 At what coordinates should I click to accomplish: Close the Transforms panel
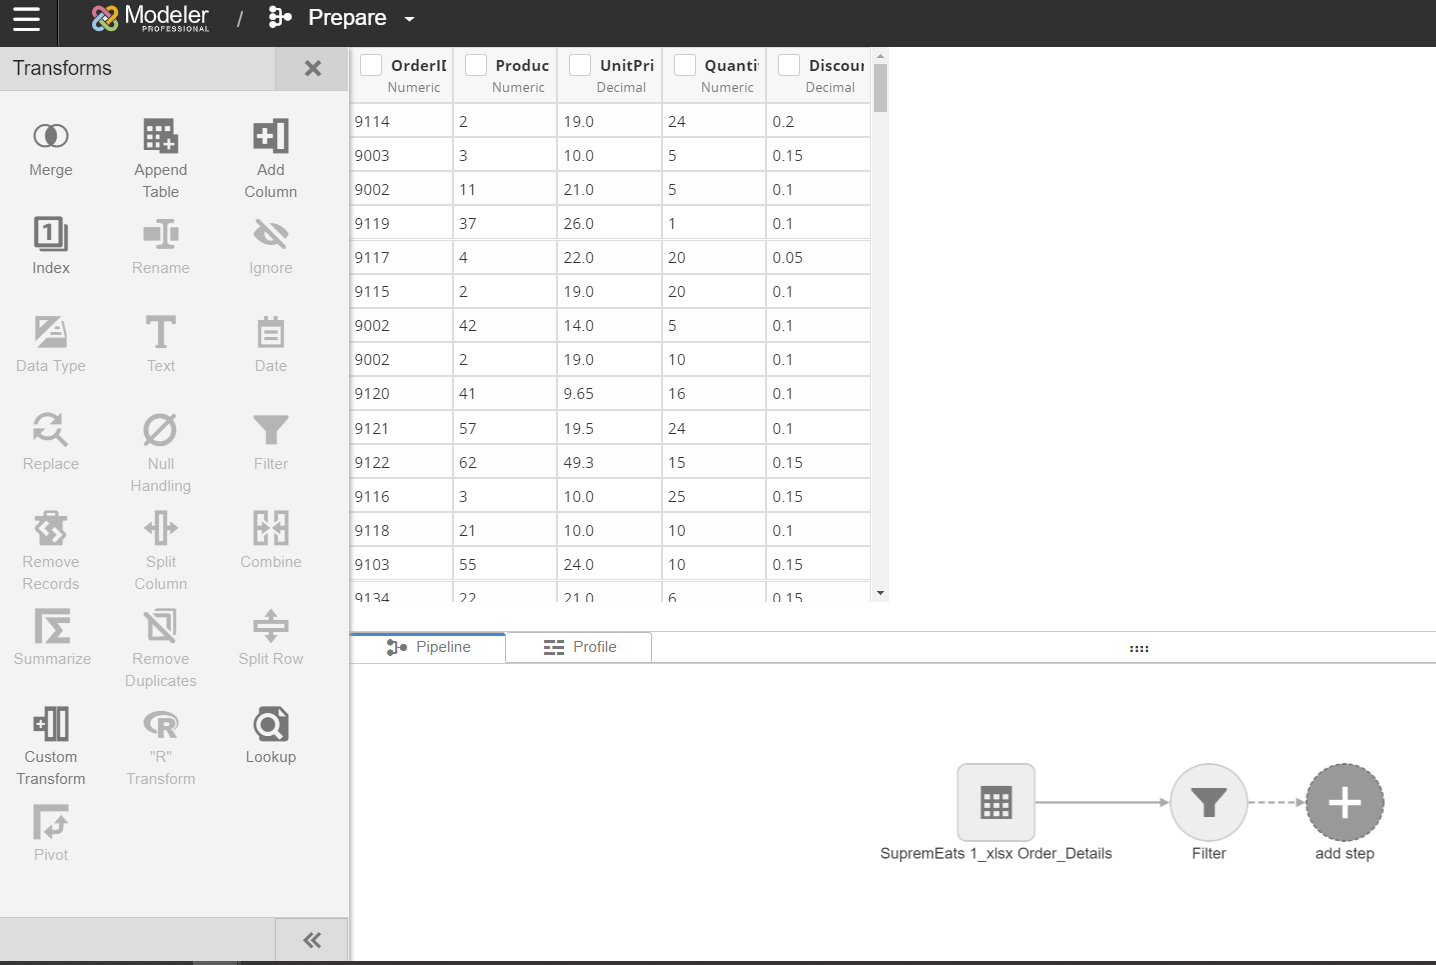tap(313, 68)
